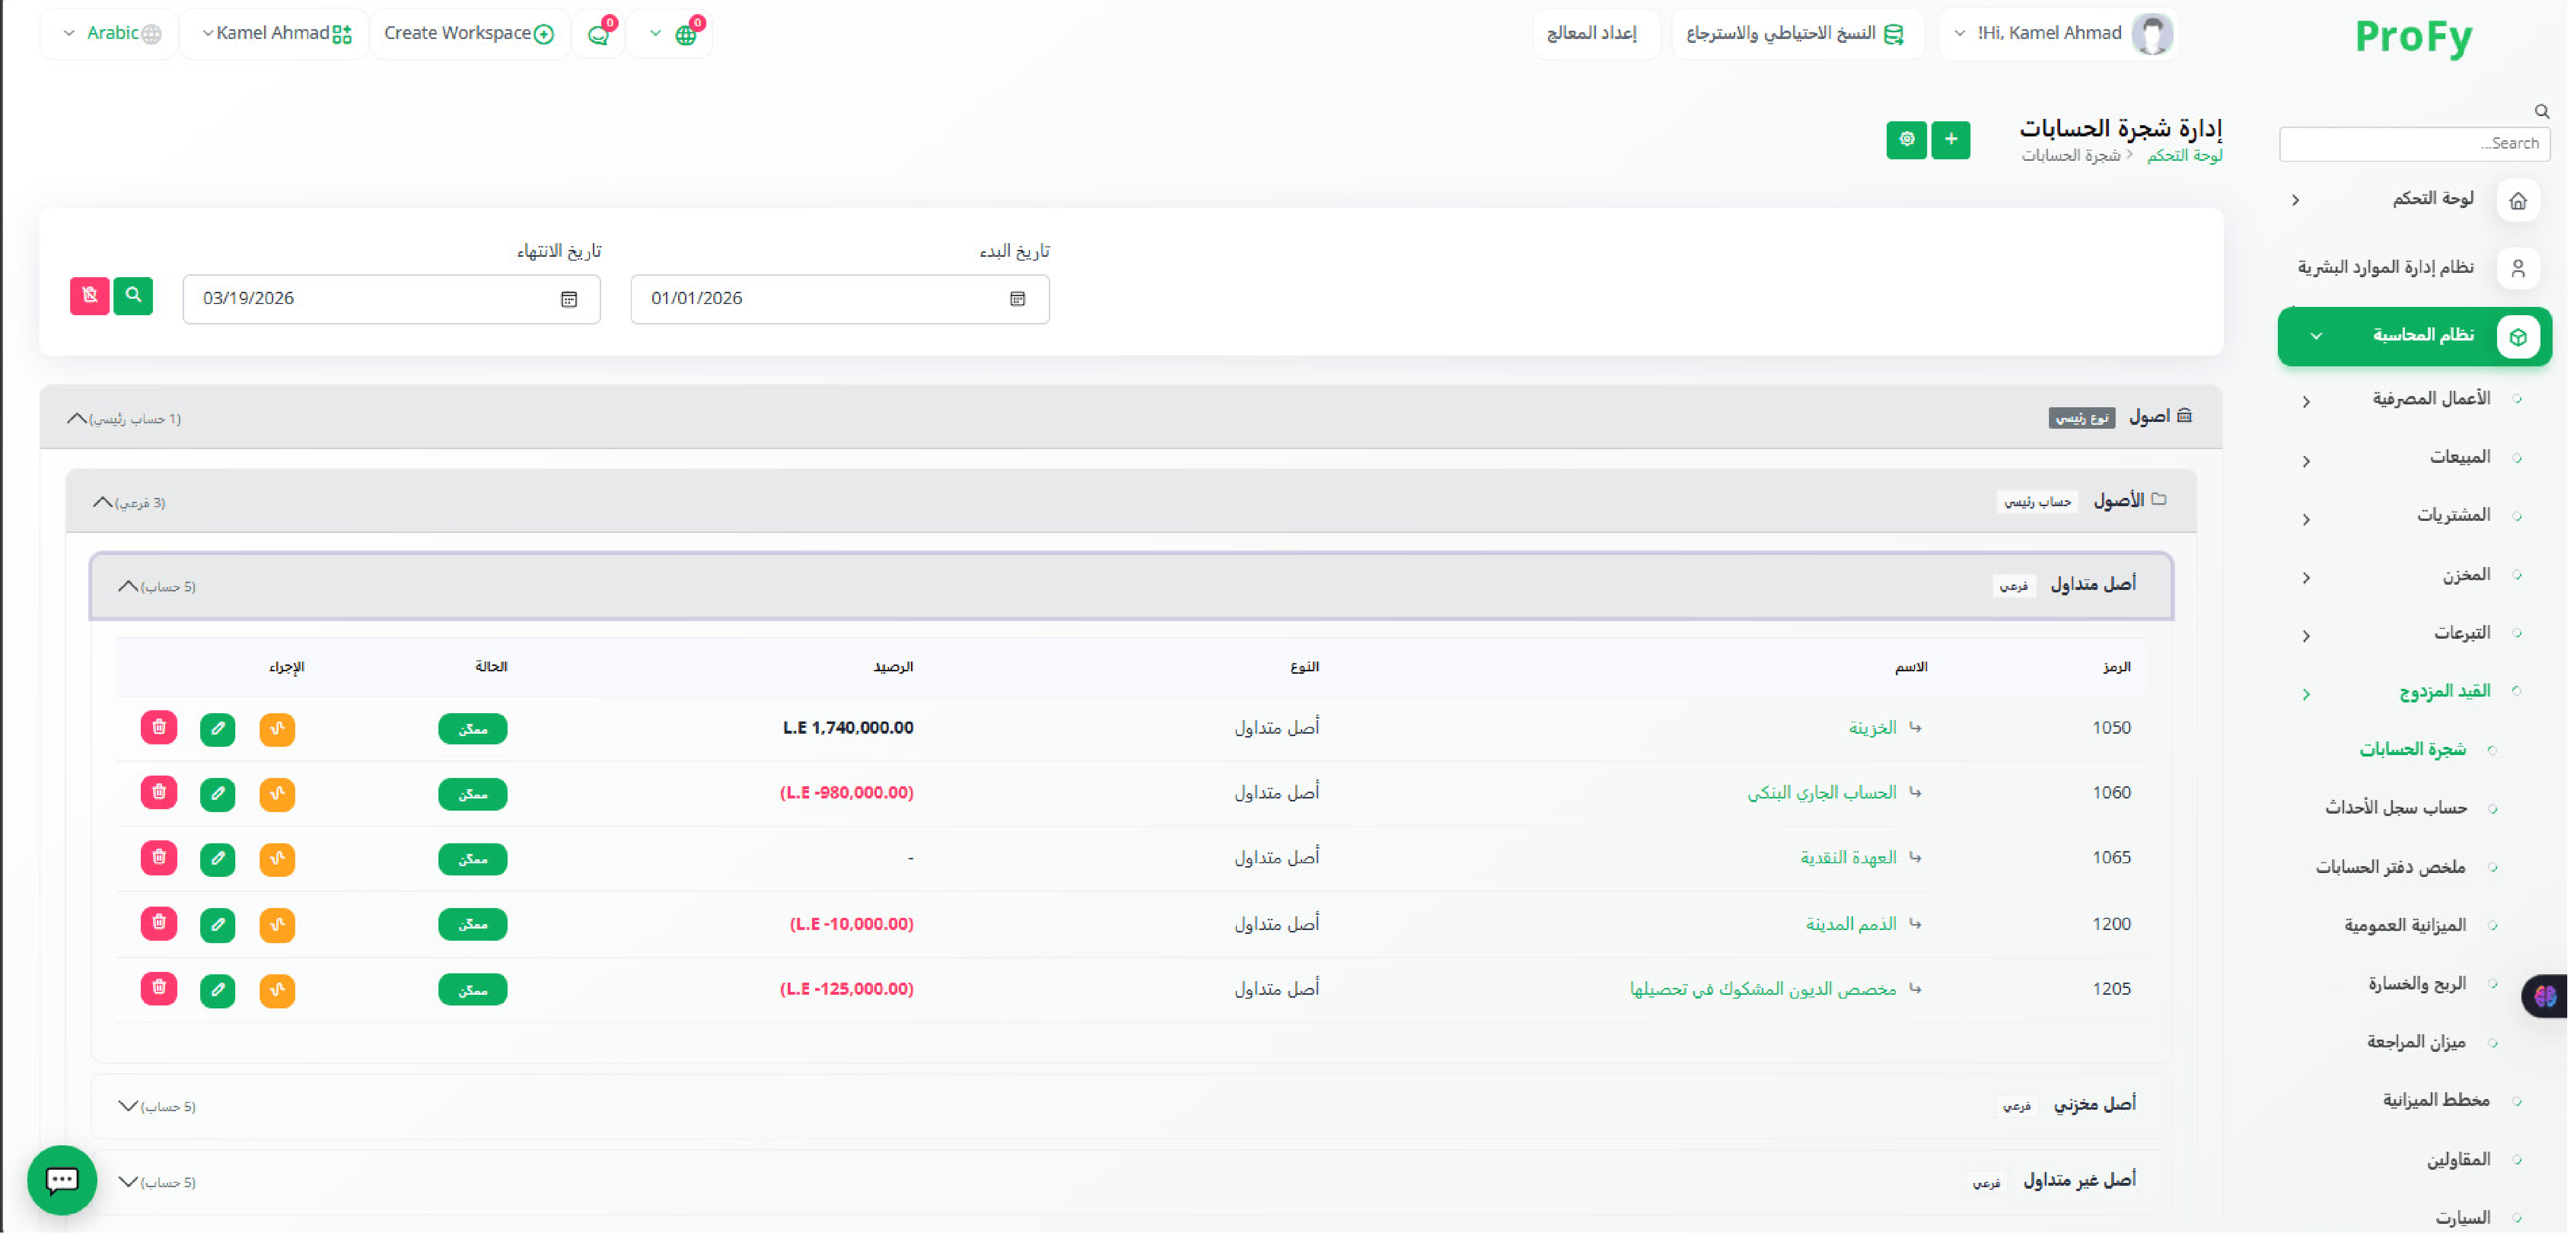This screenshot has height=1233, width=2576.
Task: Open the chart of accounts settings gear
Action: pyautogui.click(x=1907, y=140)
